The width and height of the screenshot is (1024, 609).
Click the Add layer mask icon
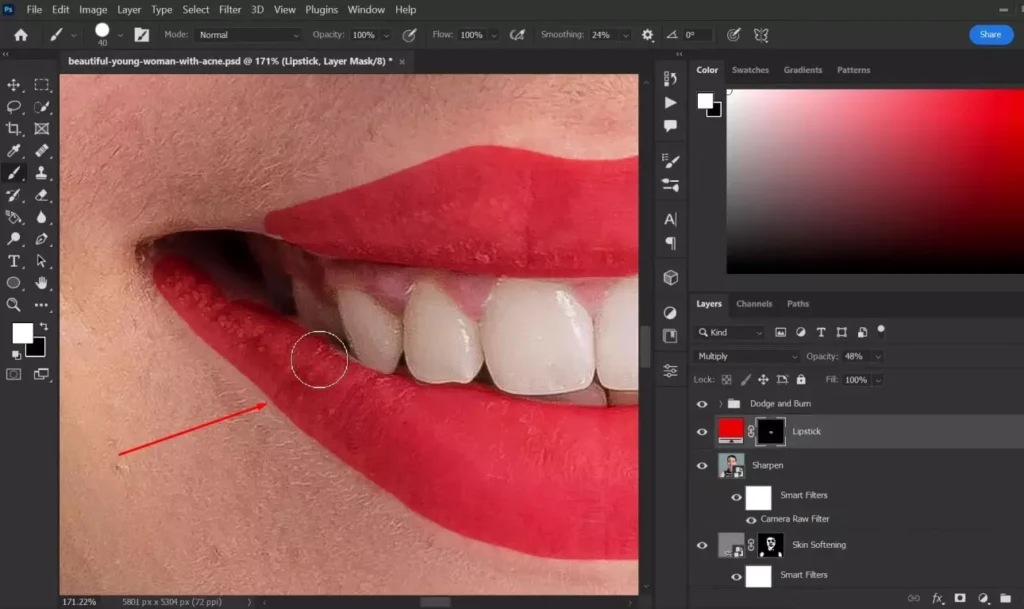(x=960, y=598)
